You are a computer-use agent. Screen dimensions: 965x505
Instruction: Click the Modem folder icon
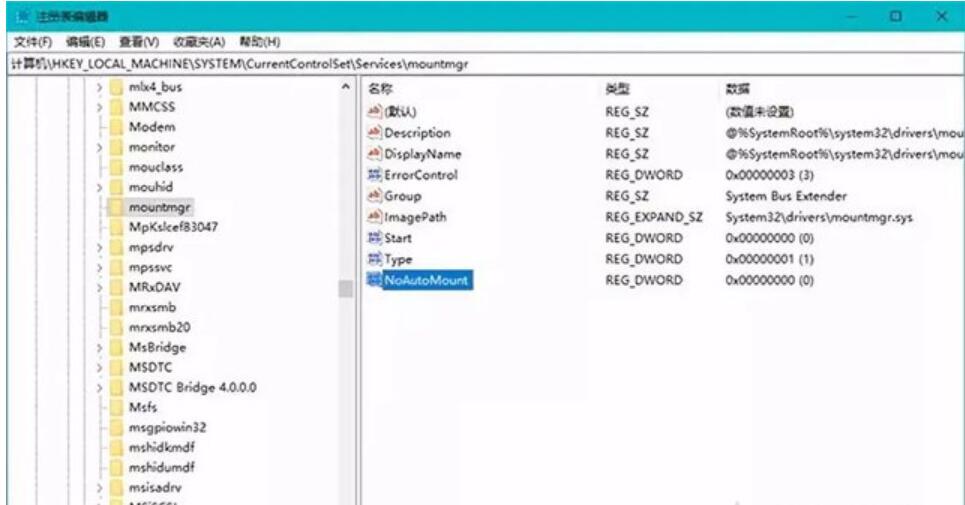pos(116,127)
